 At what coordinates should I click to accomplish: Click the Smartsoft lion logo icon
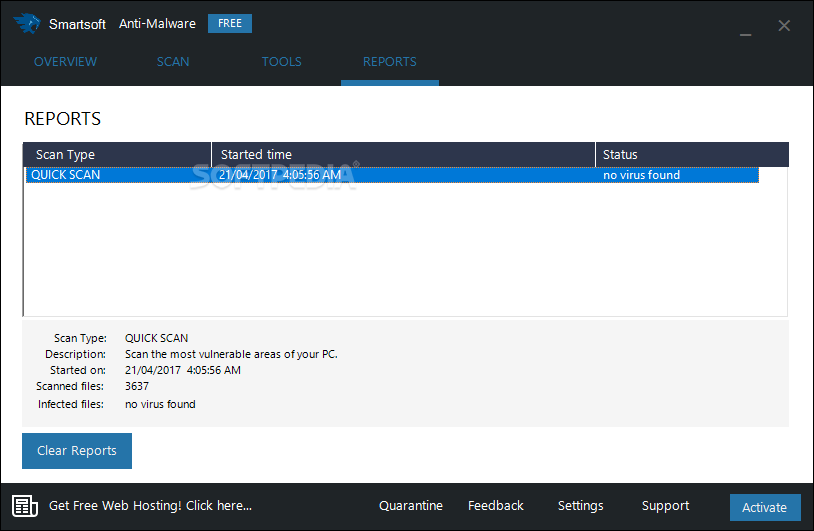(x=27, y=23)
